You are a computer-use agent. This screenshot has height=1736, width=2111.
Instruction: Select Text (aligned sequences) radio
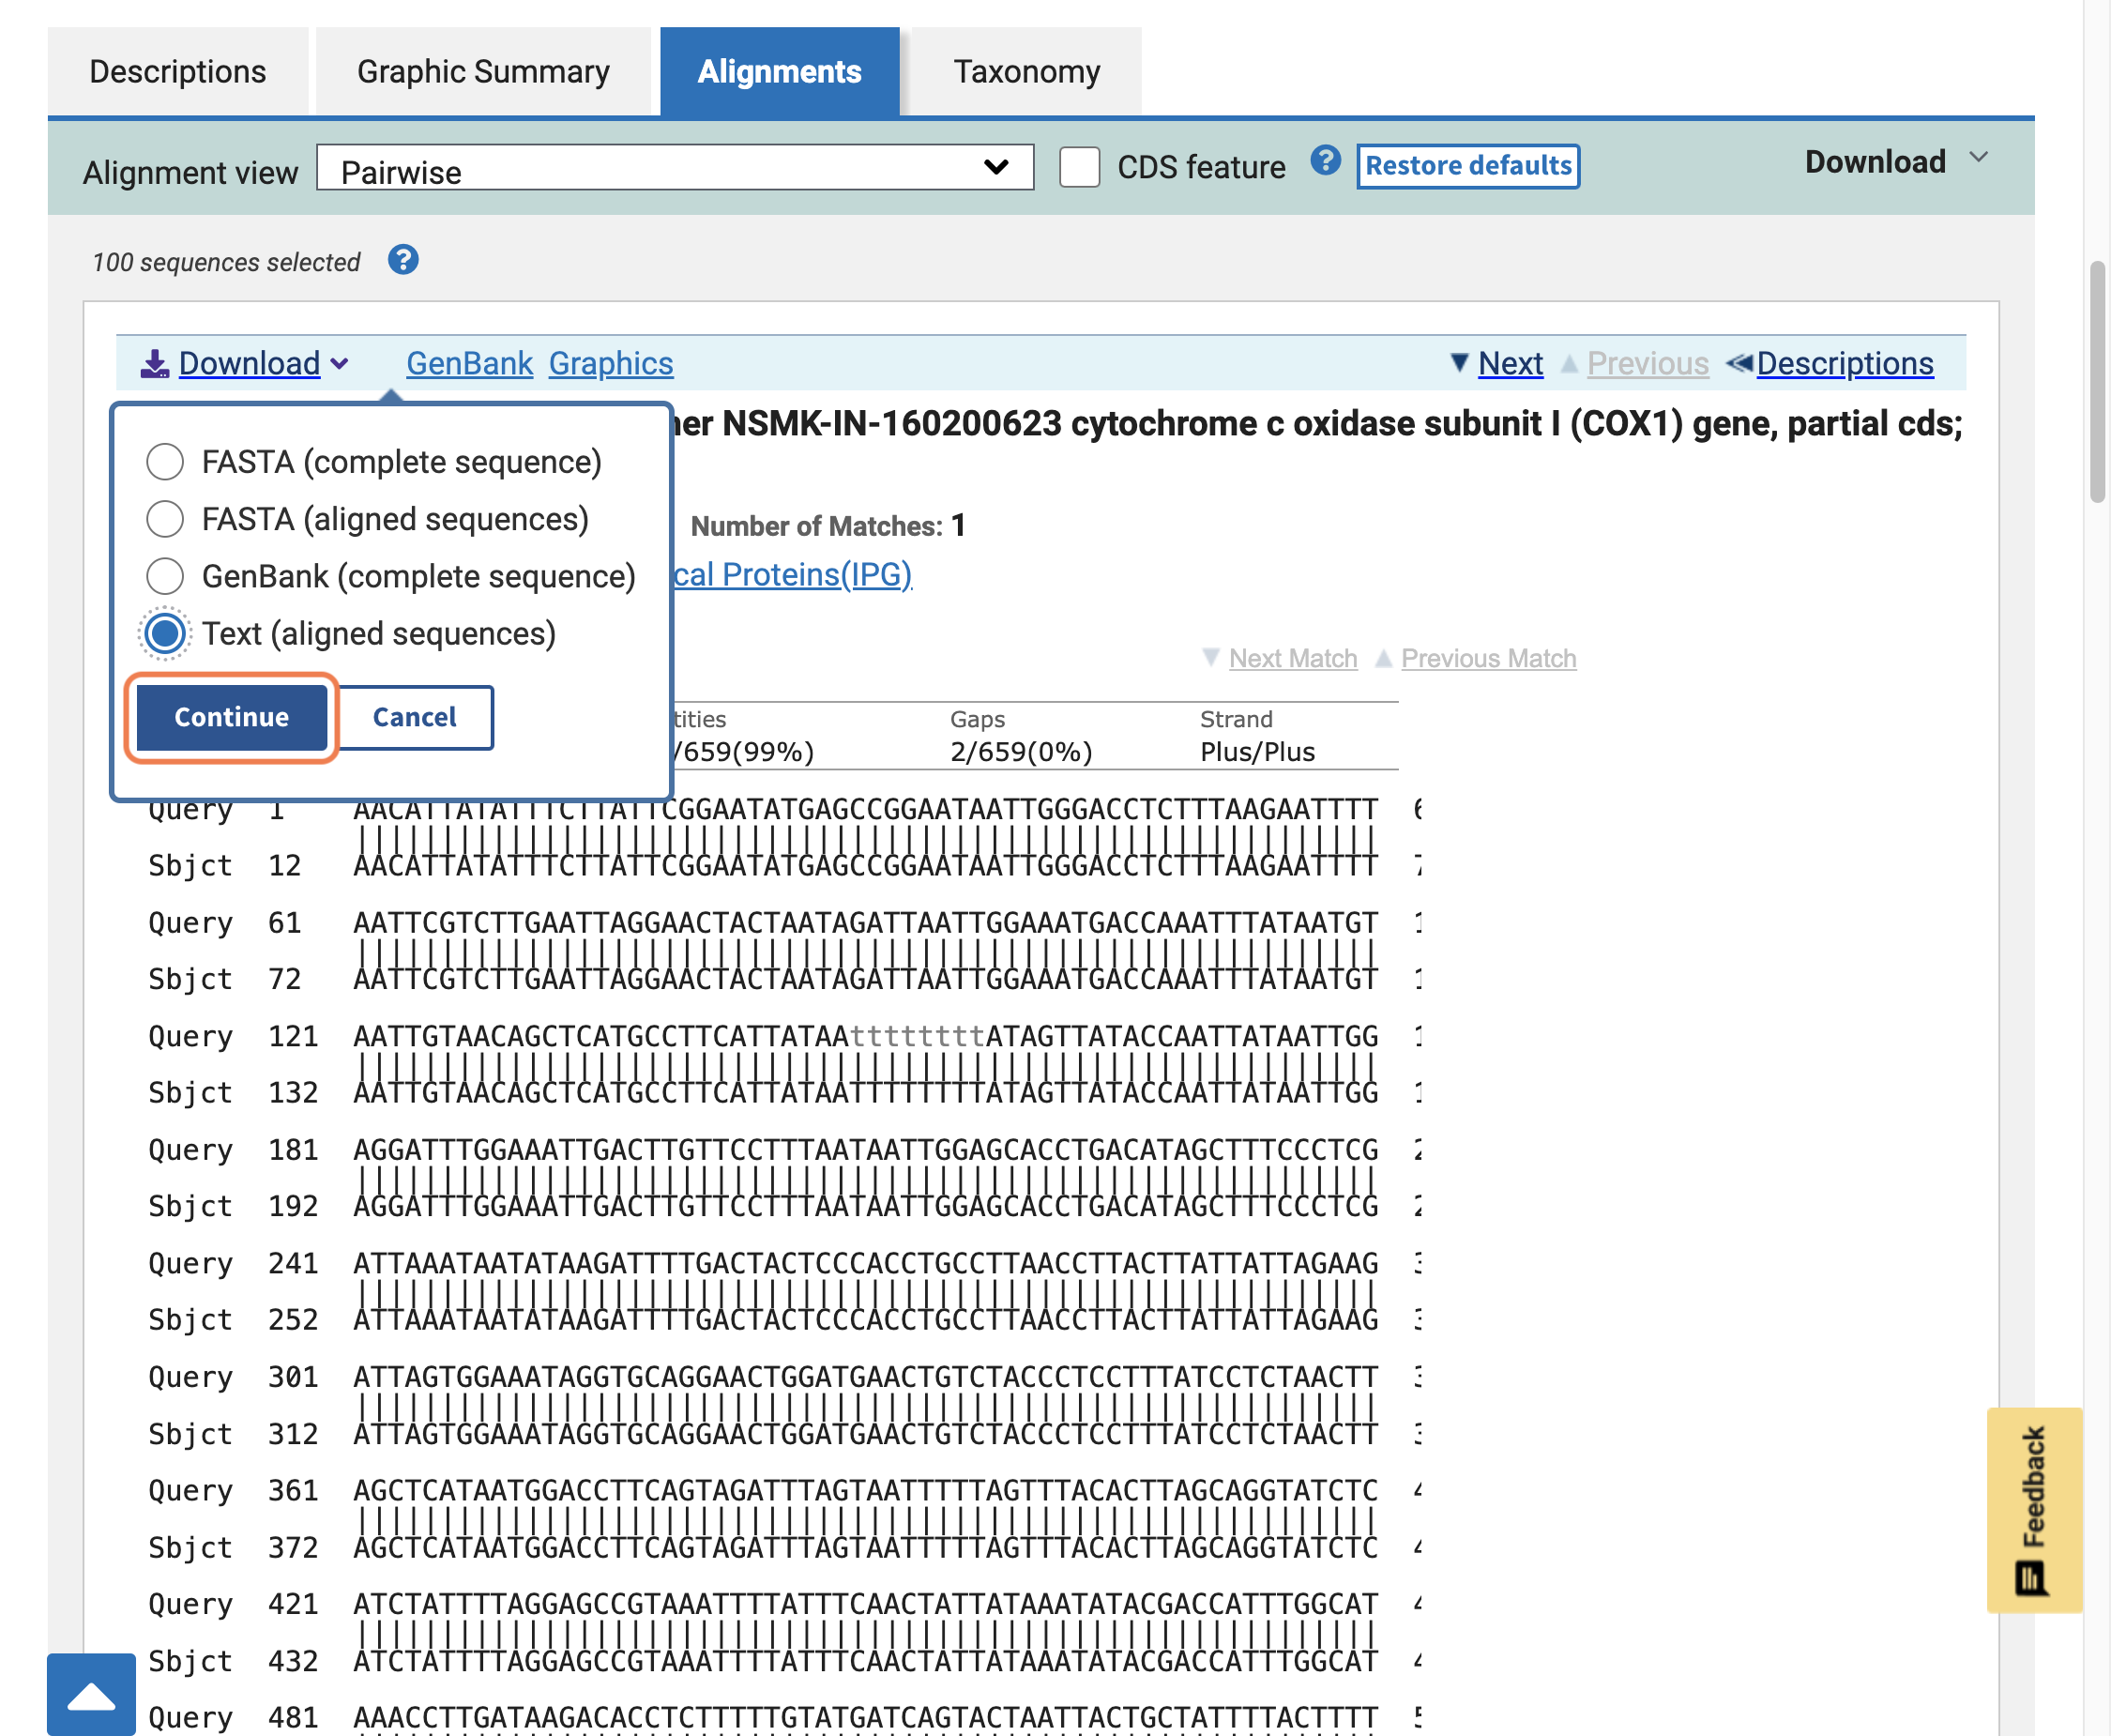(165, 633)
